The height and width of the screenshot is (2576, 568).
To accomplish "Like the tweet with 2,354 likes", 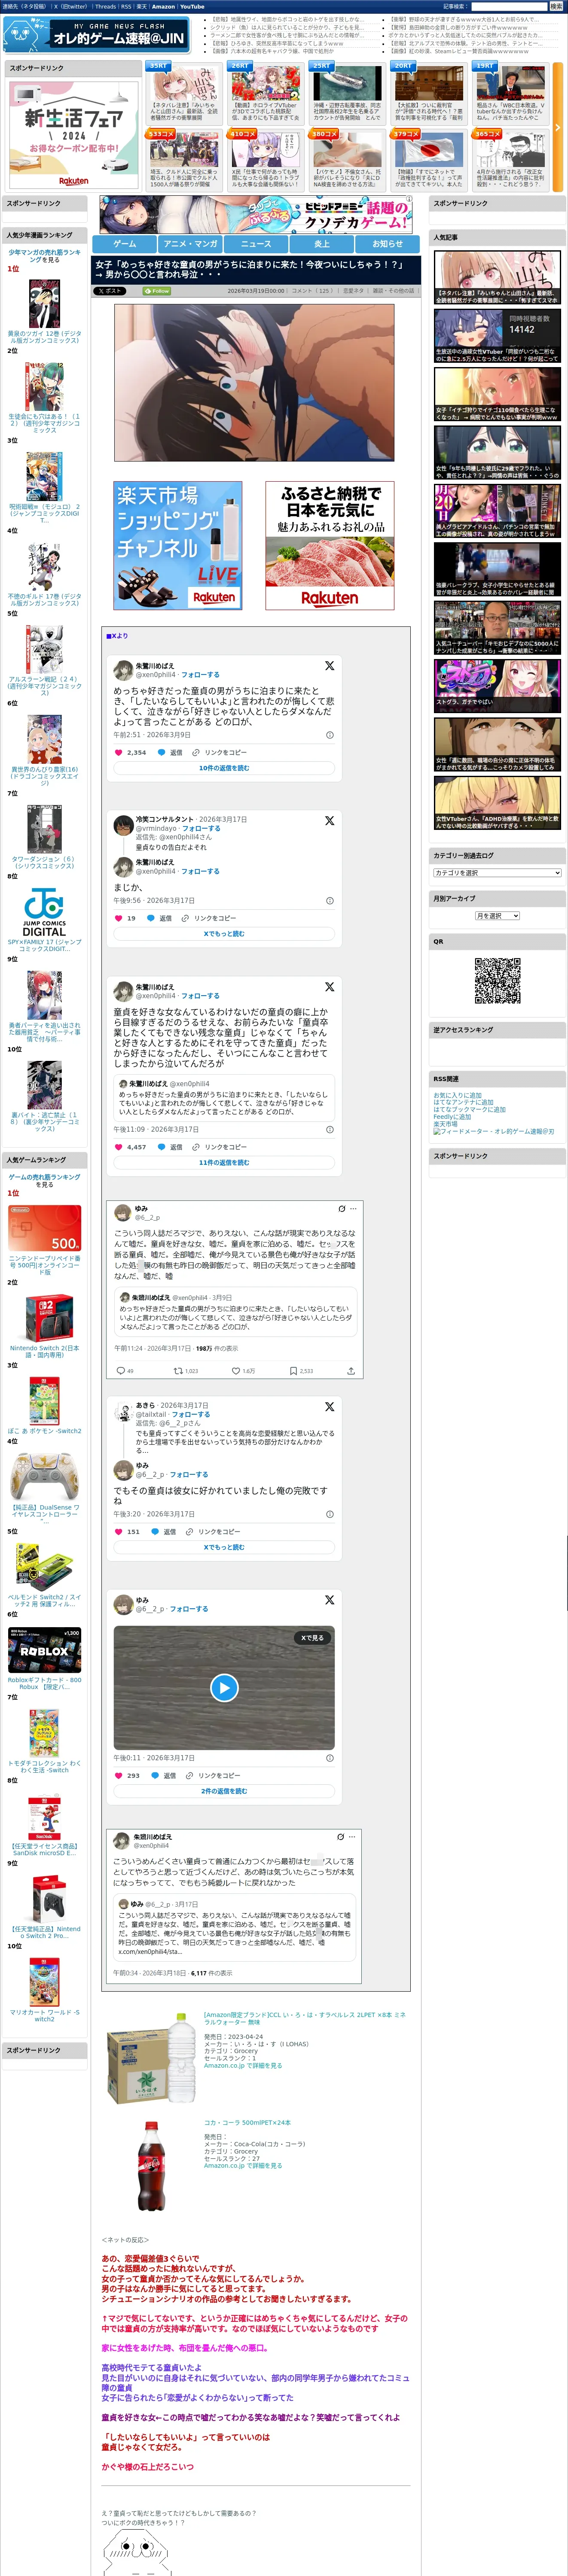I will point(118,752).
